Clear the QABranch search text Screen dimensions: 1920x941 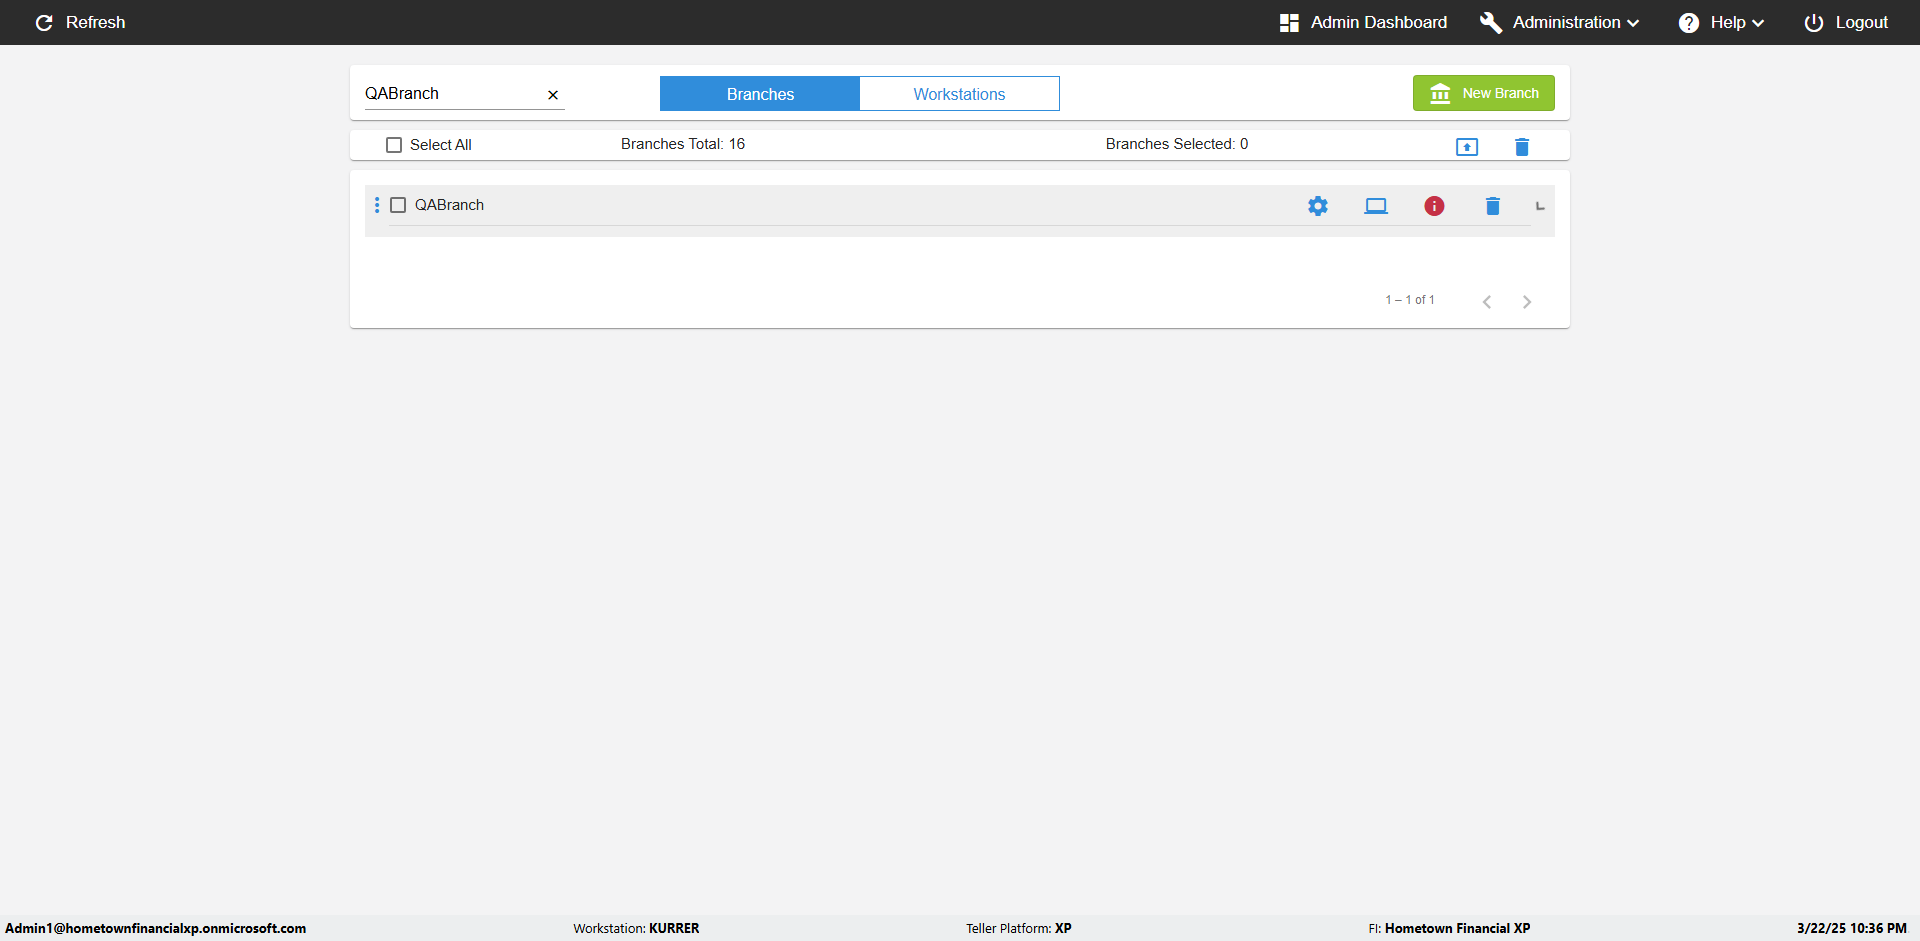(x=553, y=95)
